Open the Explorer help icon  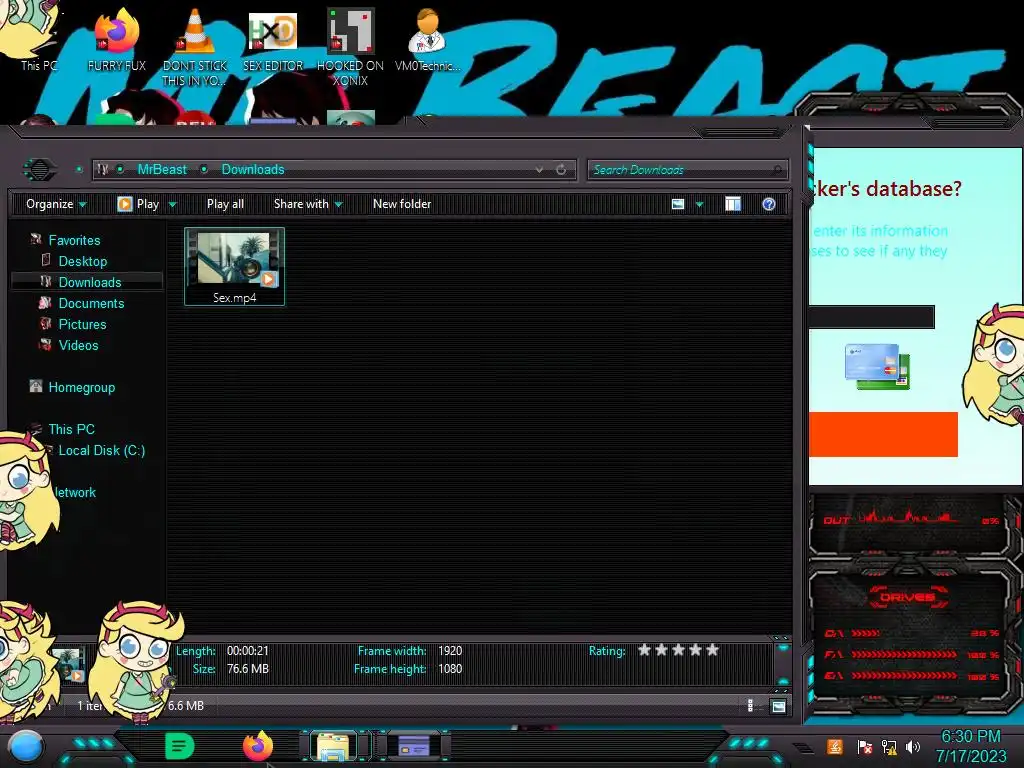click(x=769, y=204)
